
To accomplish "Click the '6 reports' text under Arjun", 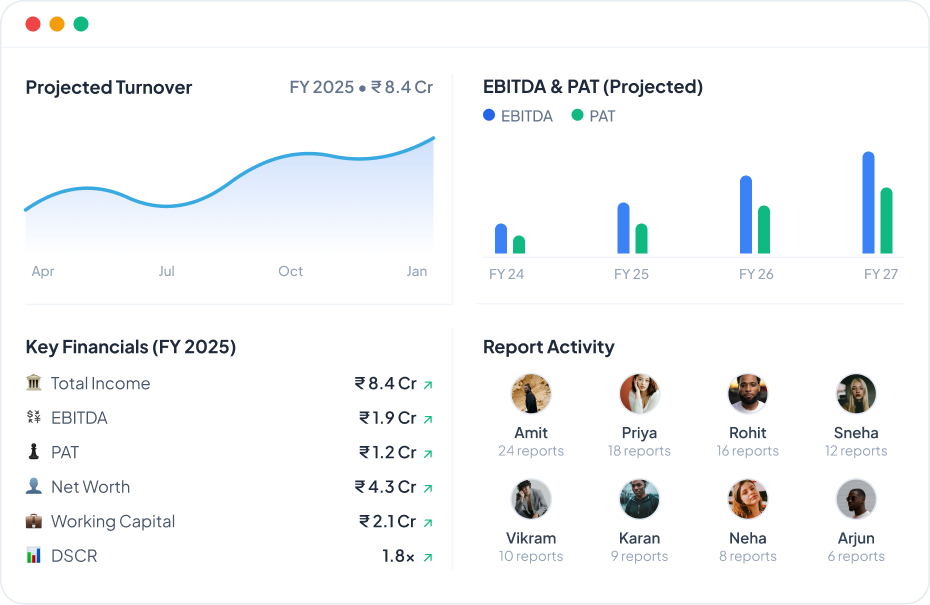I will (856, 556).
